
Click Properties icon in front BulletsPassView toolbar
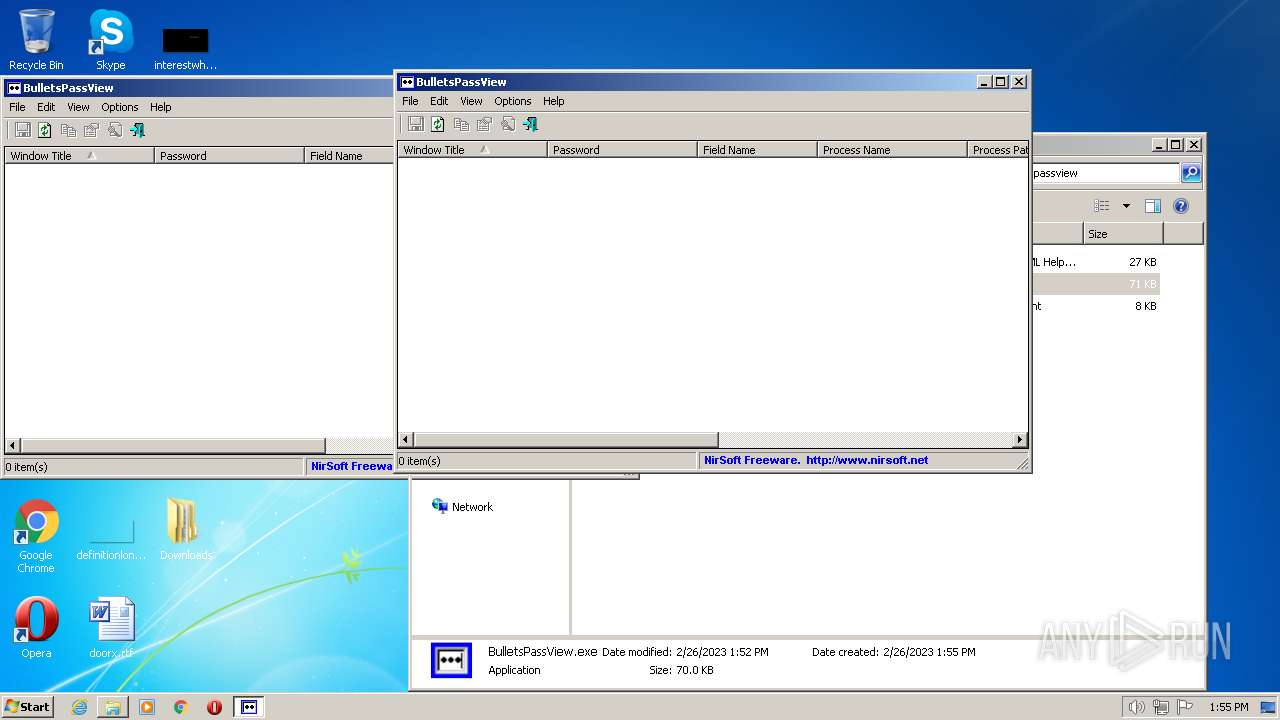[x=484, y=124]
